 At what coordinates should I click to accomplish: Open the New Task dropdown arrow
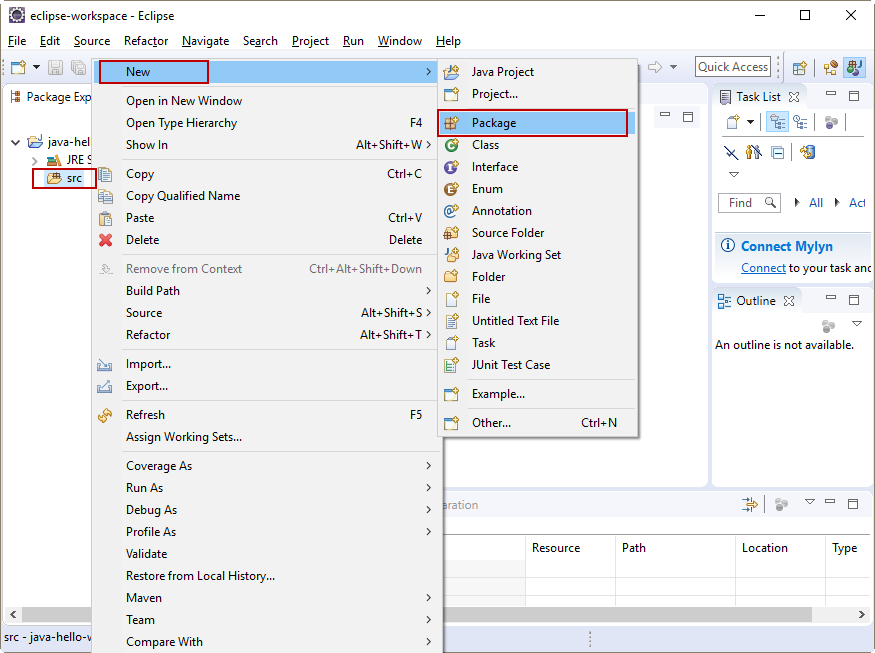(751, 122)
